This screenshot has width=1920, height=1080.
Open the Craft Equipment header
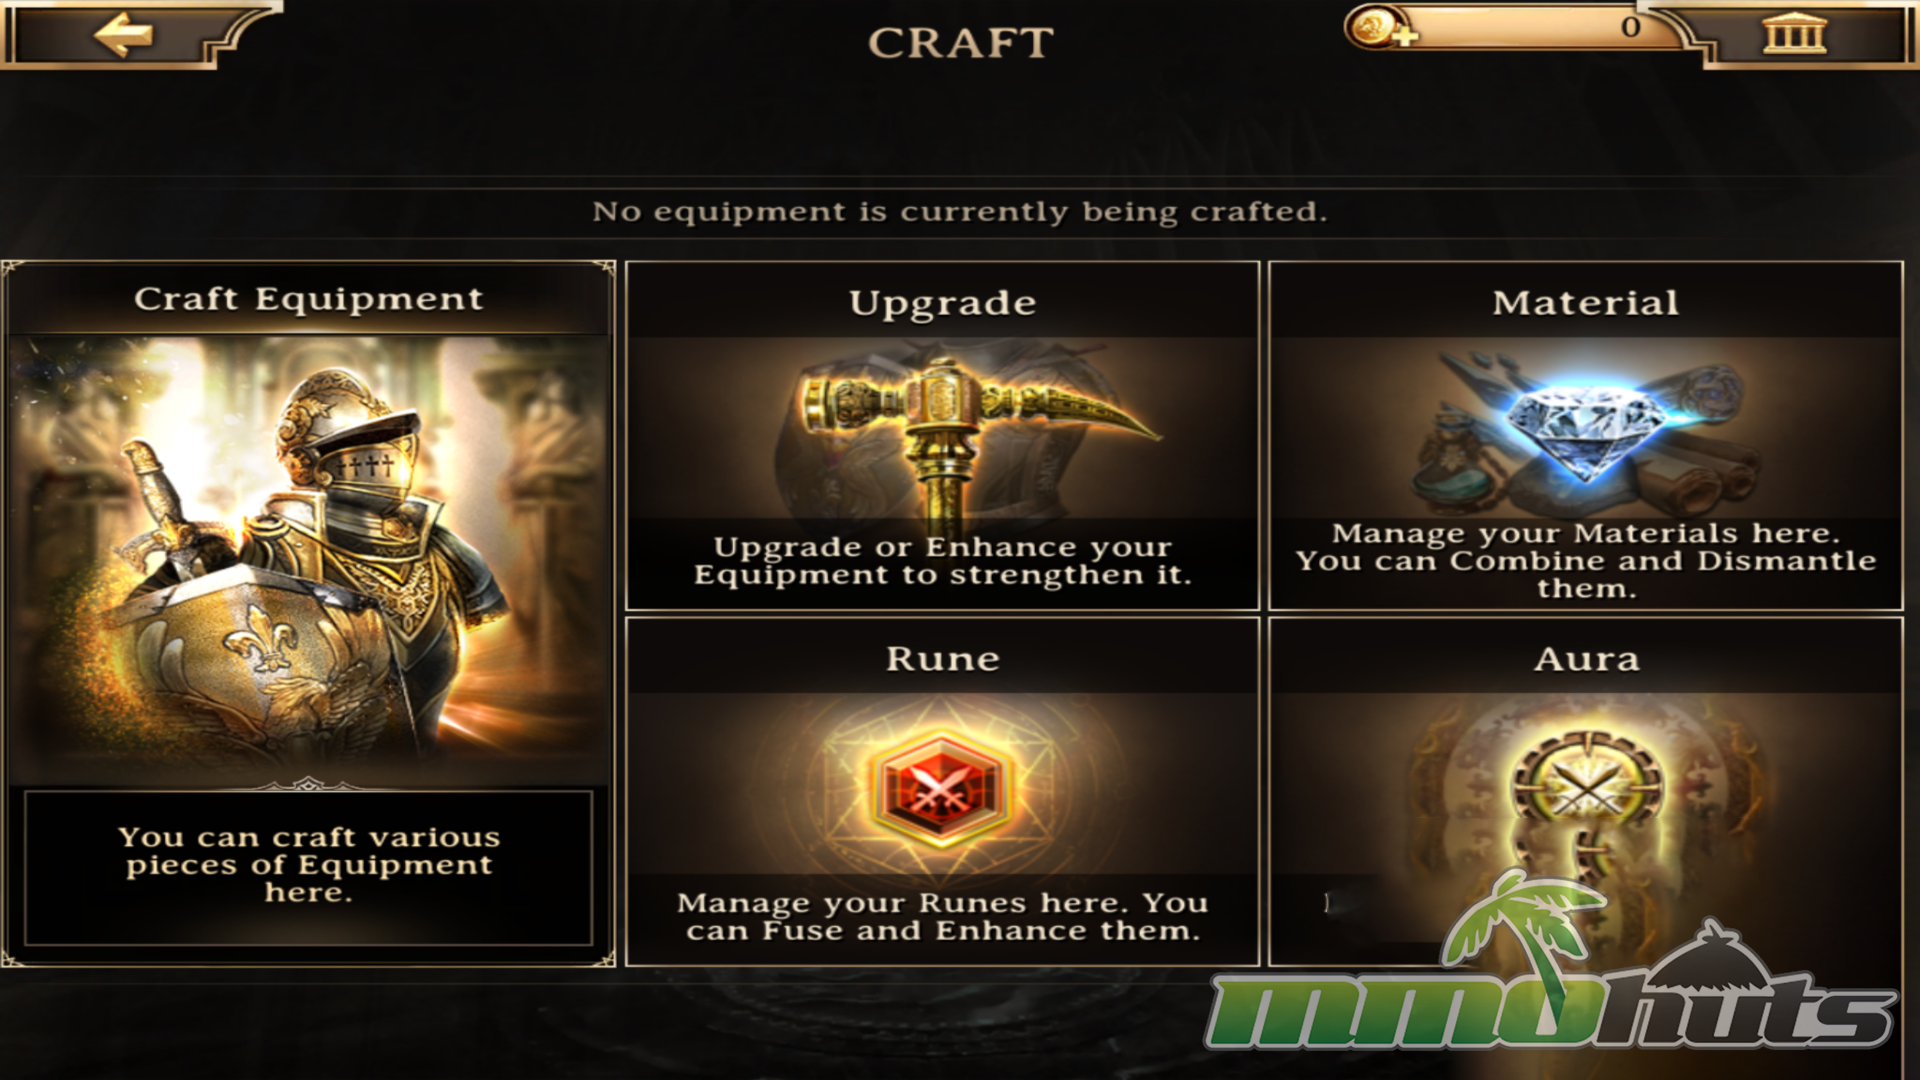(308, 299)
